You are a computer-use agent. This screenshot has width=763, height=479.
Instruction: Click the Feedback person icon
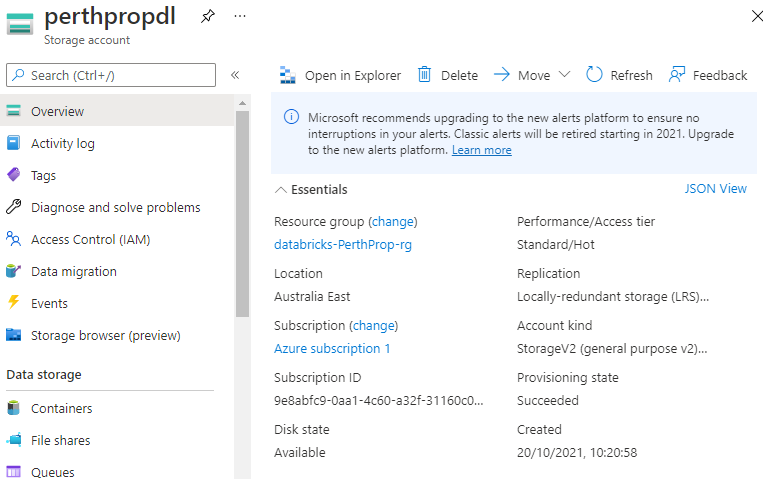[x=677, y=75]
